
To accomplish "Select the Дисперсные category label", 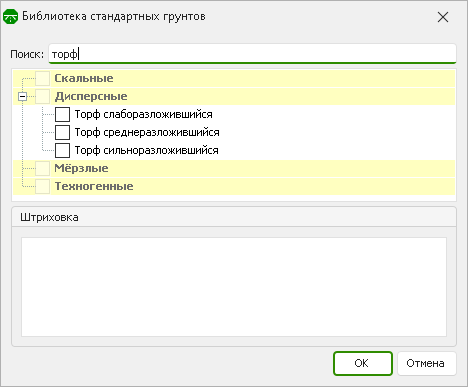I will [x=91, y=96].
